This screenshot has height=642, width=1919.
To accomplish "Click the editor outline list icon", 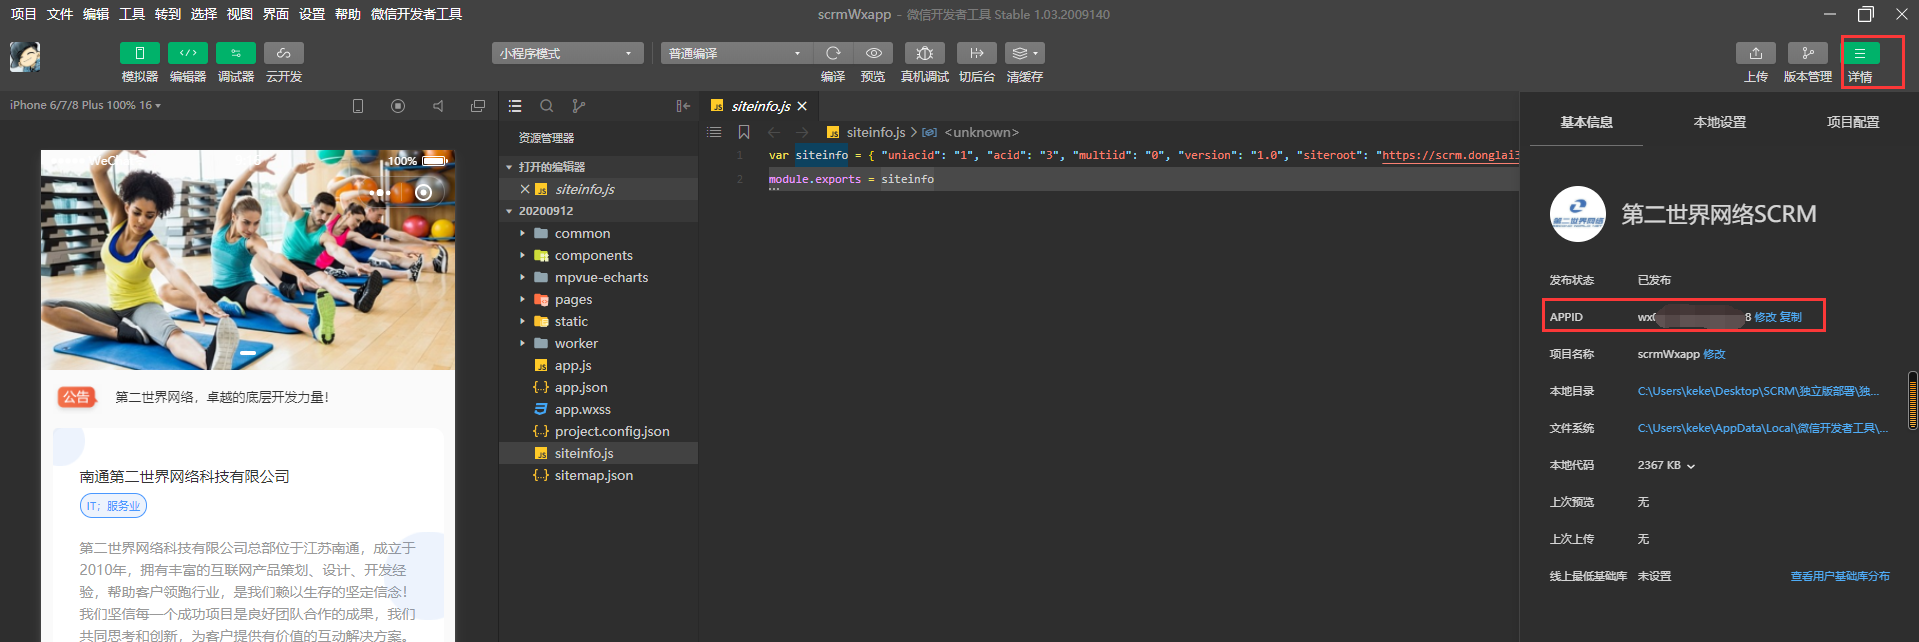I will point(714,132).
